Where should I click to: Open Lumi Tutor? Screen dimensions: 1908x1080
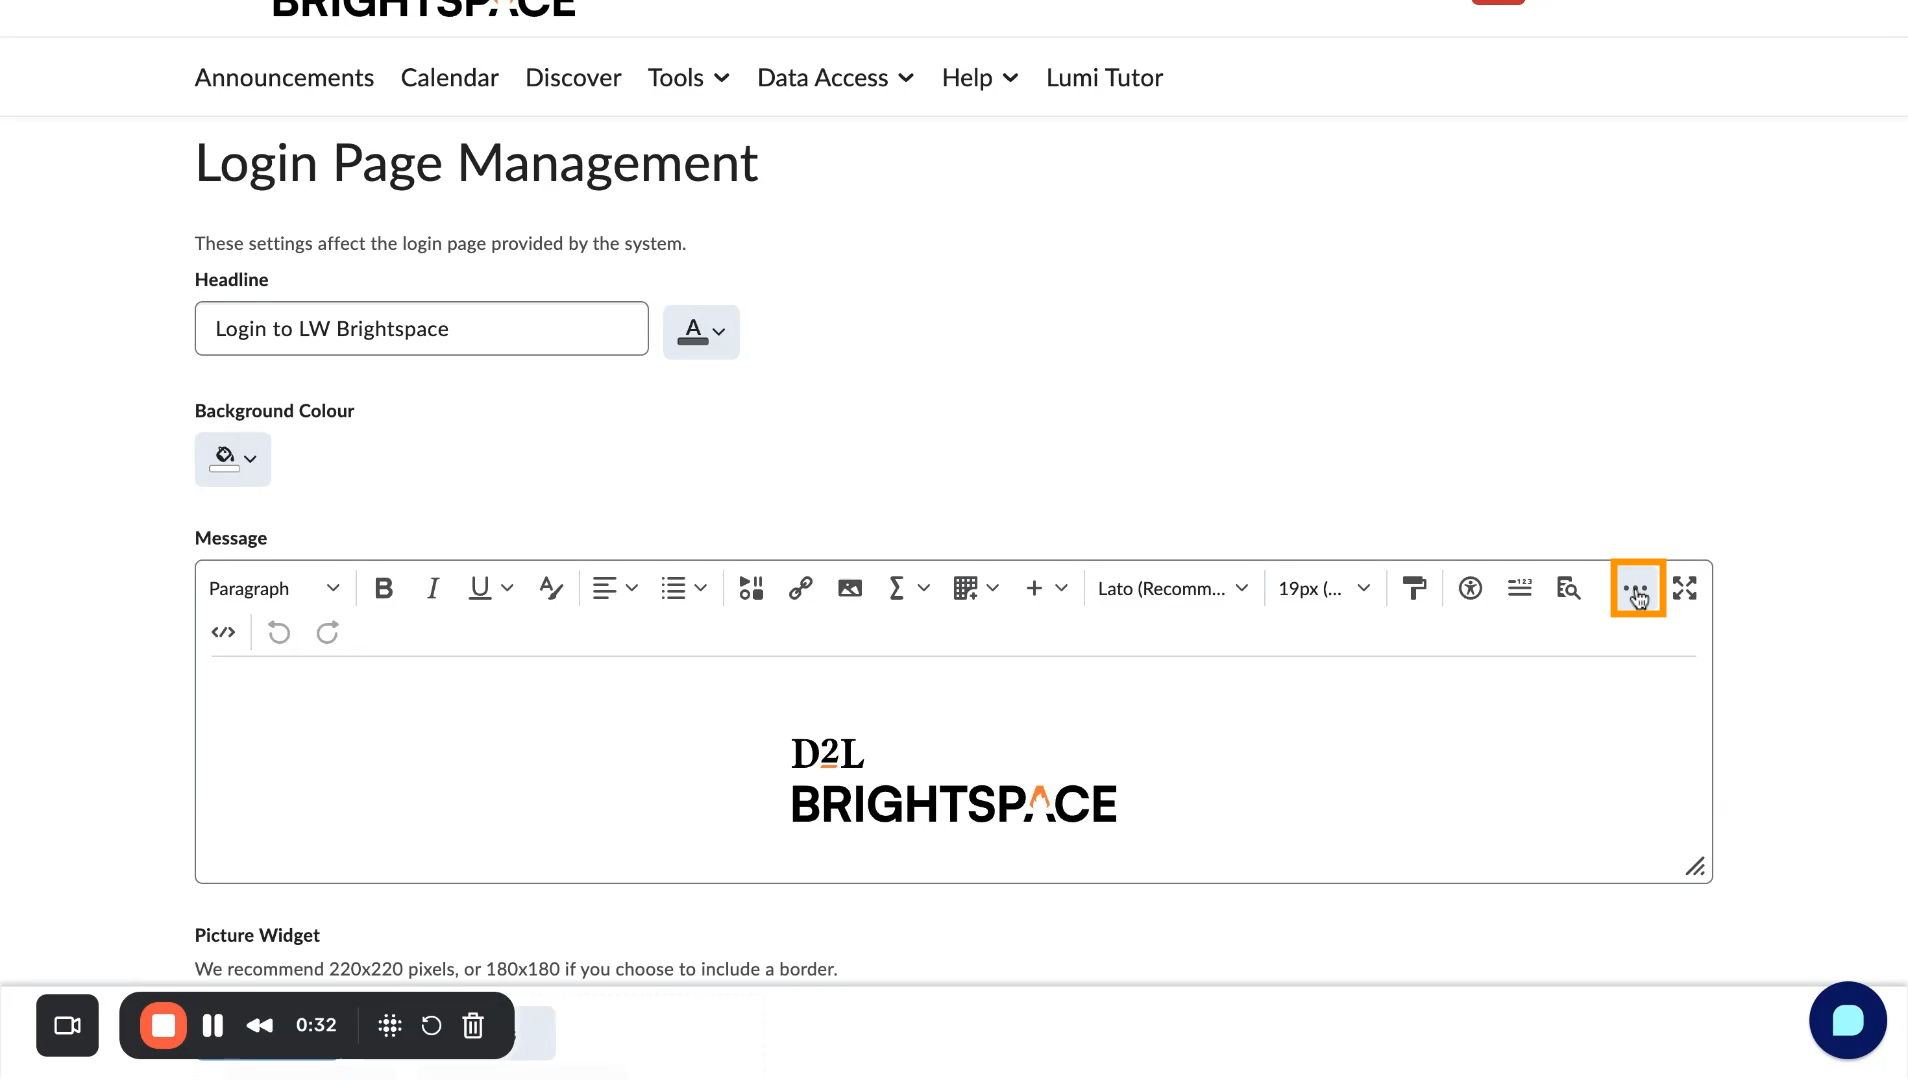1104,78
